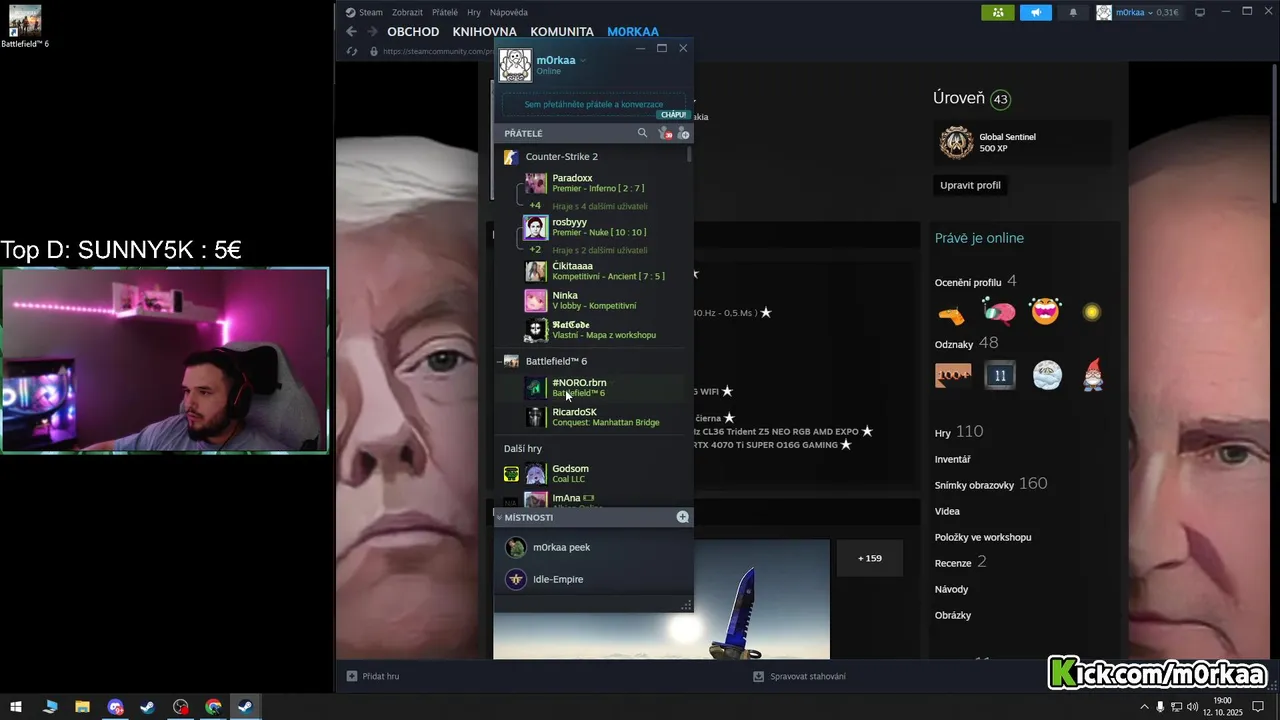Click the Global Sentinel badge icon
The height and width of the screenshot is (720, 1280).
tap(956, 143)
